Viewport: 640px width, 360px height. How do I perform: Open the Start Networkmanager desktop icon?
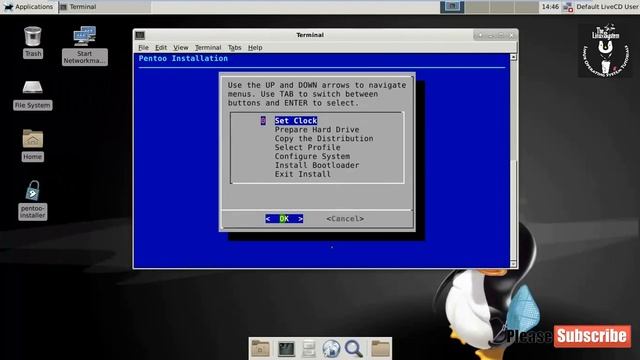coord(85,45)
